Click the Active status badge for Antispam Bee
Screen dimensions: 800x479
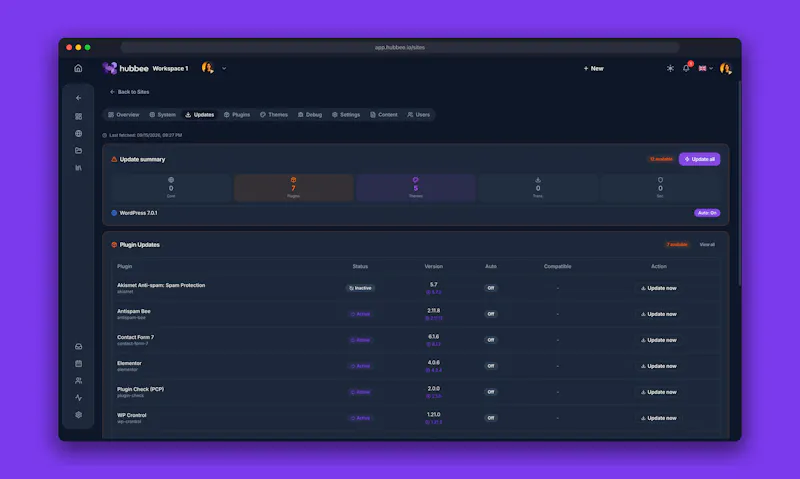point(360,314)
